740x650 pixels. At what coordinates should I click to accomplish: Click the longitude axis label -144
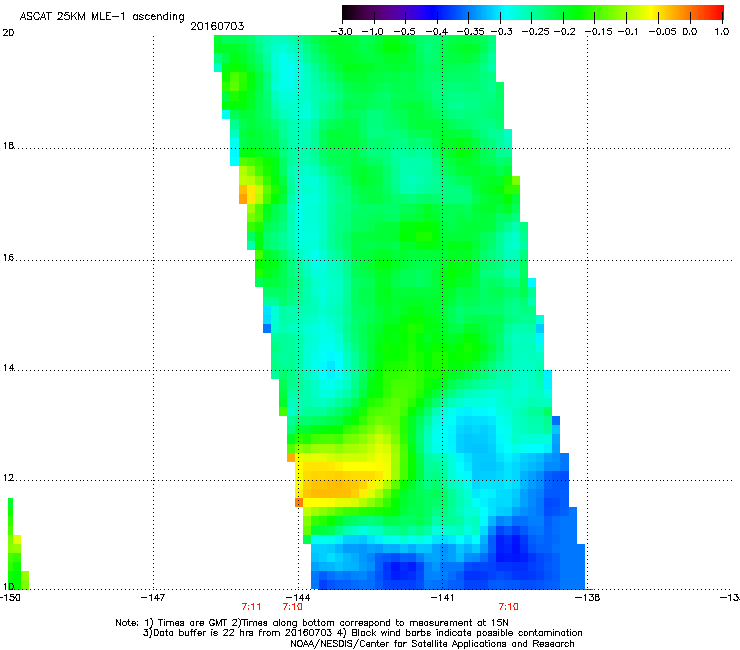click(x=298, y=598)
